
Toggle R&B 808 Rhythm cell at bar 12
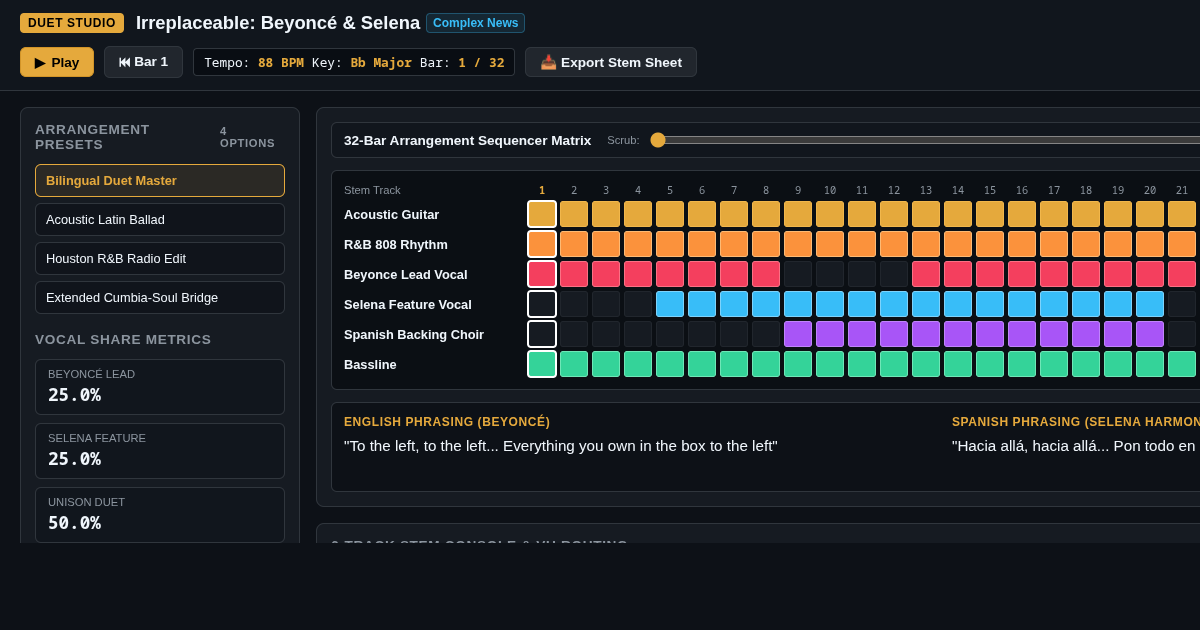pos(894,244)
